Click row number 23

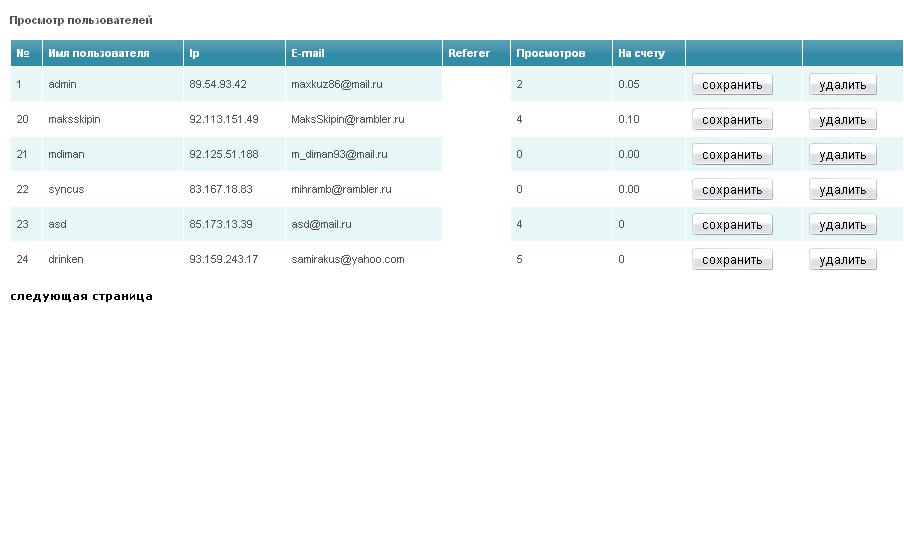click(22, 224)
